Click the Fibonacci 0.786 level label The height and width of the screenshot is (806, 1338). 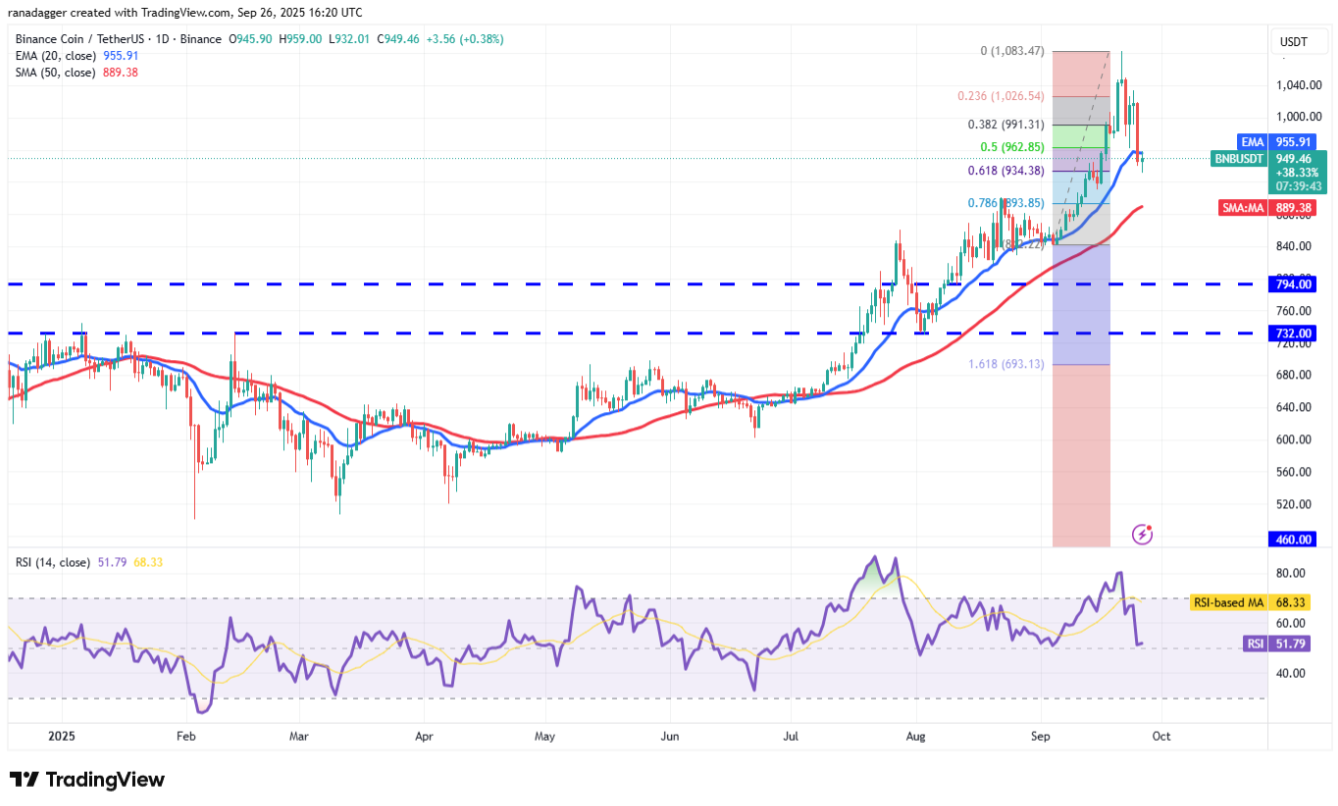(x=1005, y=203)
